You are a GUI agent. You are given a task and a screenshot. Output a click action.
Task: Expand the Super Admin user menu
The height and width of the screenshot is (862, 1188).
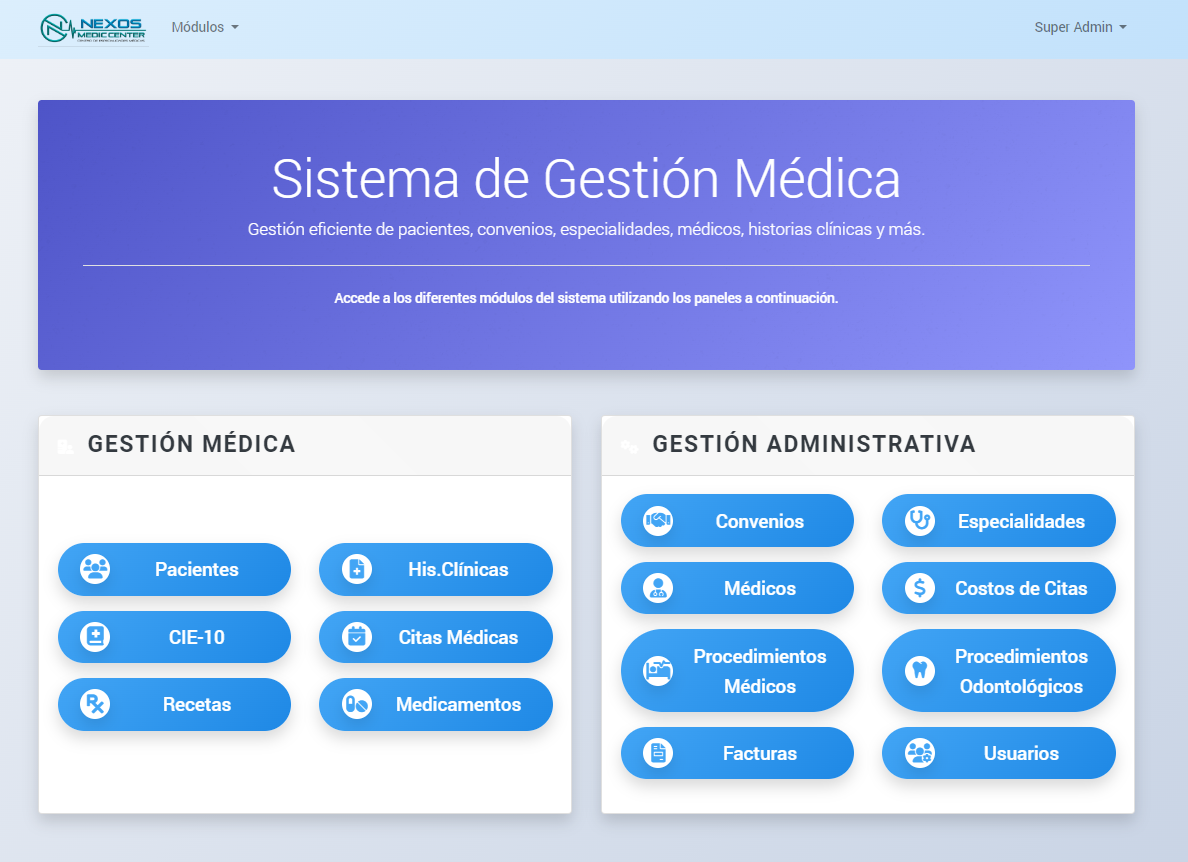pos(1079,28)
